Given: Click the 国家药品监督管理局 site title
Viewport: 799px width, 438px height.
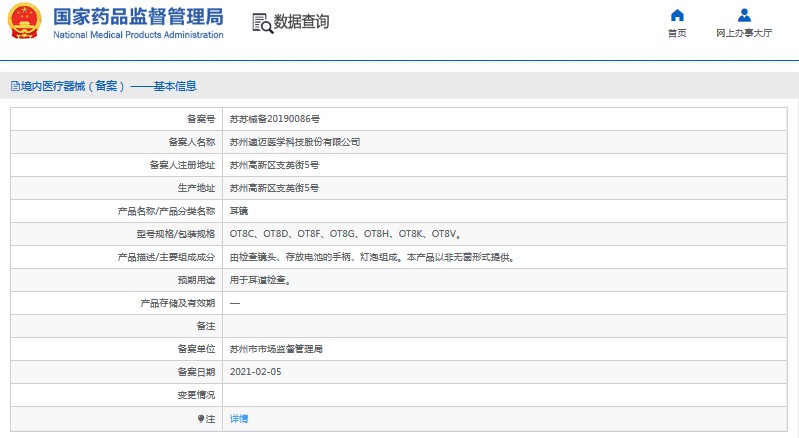Looking at the screenshot, I should tap(138, 17).
